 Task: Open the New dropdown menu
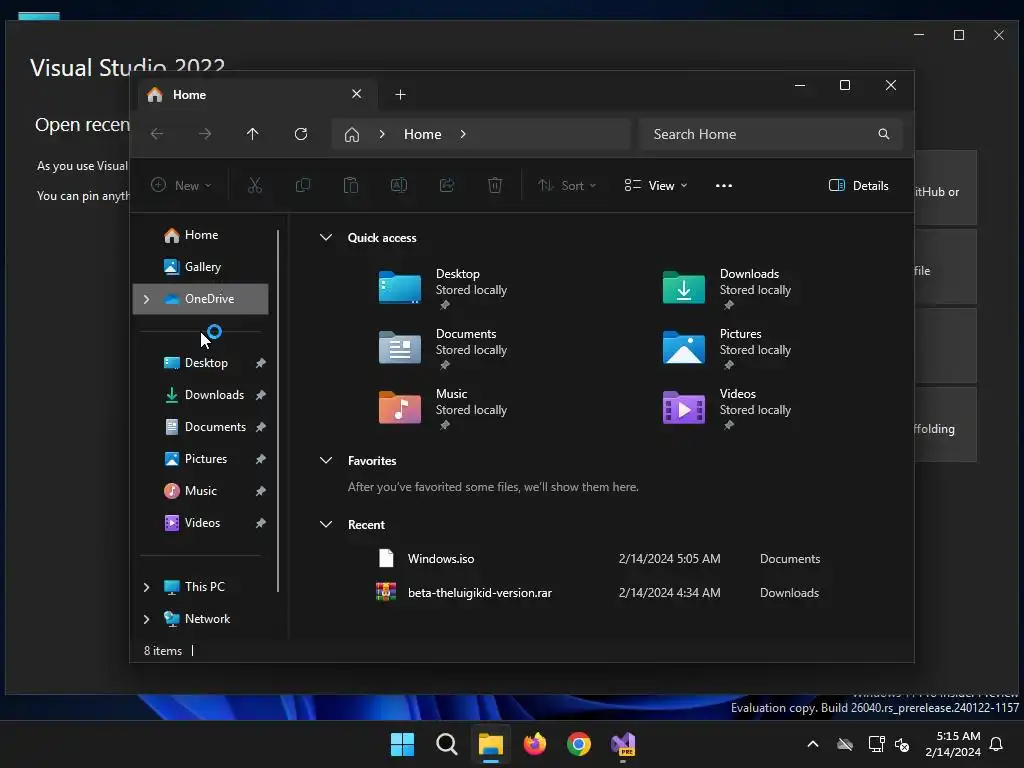point(181,185)
